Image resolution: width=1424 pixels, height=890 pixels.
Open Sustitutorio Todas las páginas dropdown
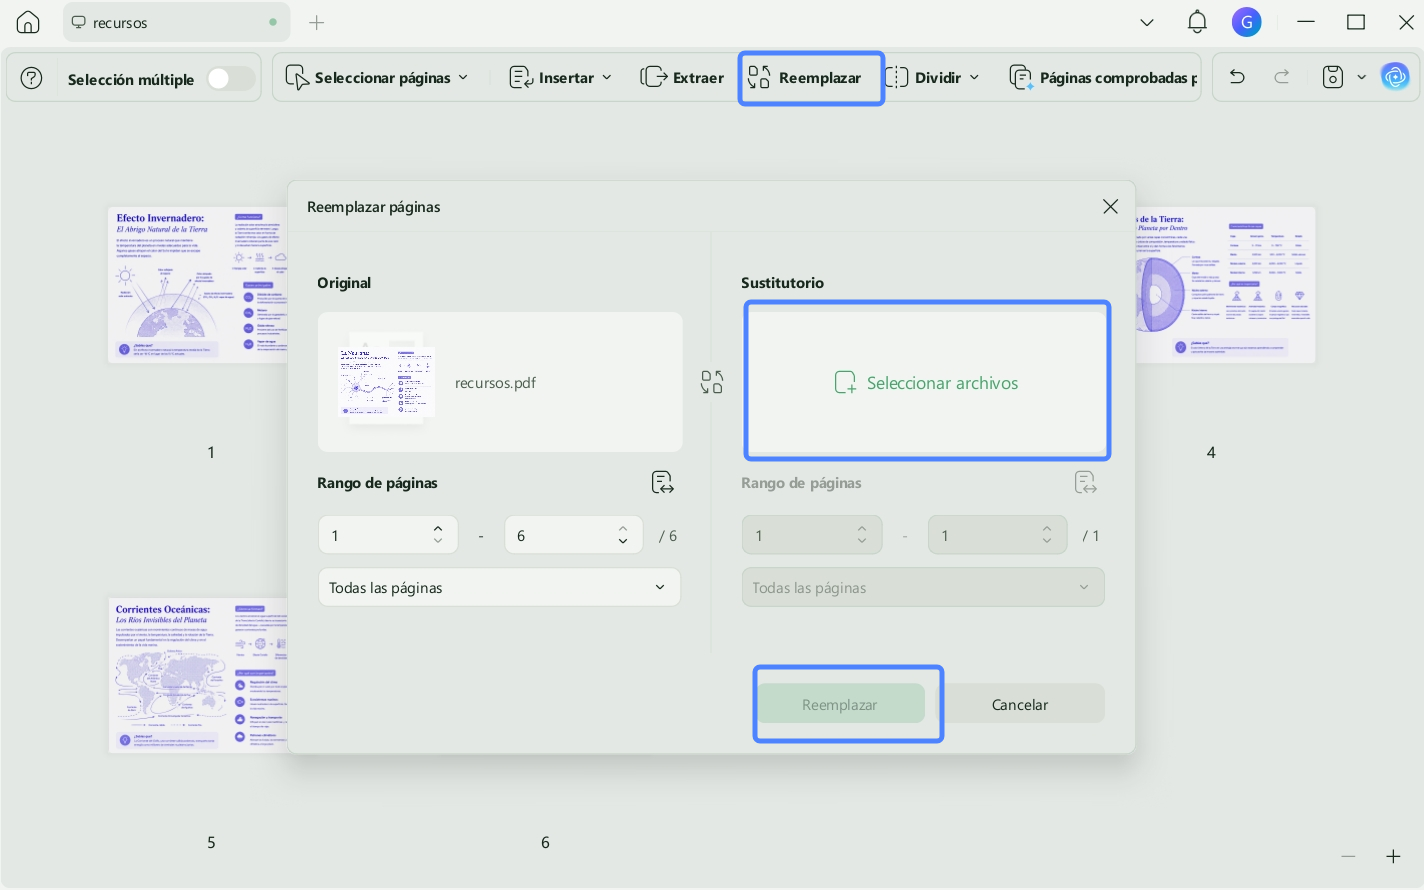point(923,587)
